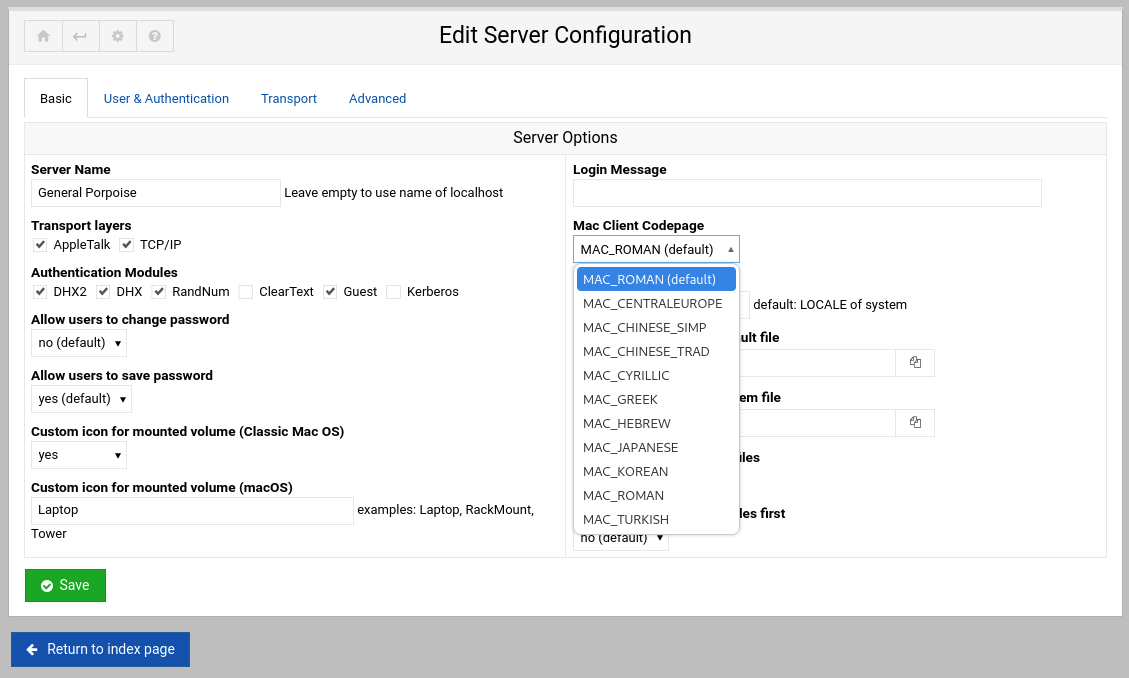1129x678 pixels.
Task: Open the Transport tab
Action: click(288, 98)
